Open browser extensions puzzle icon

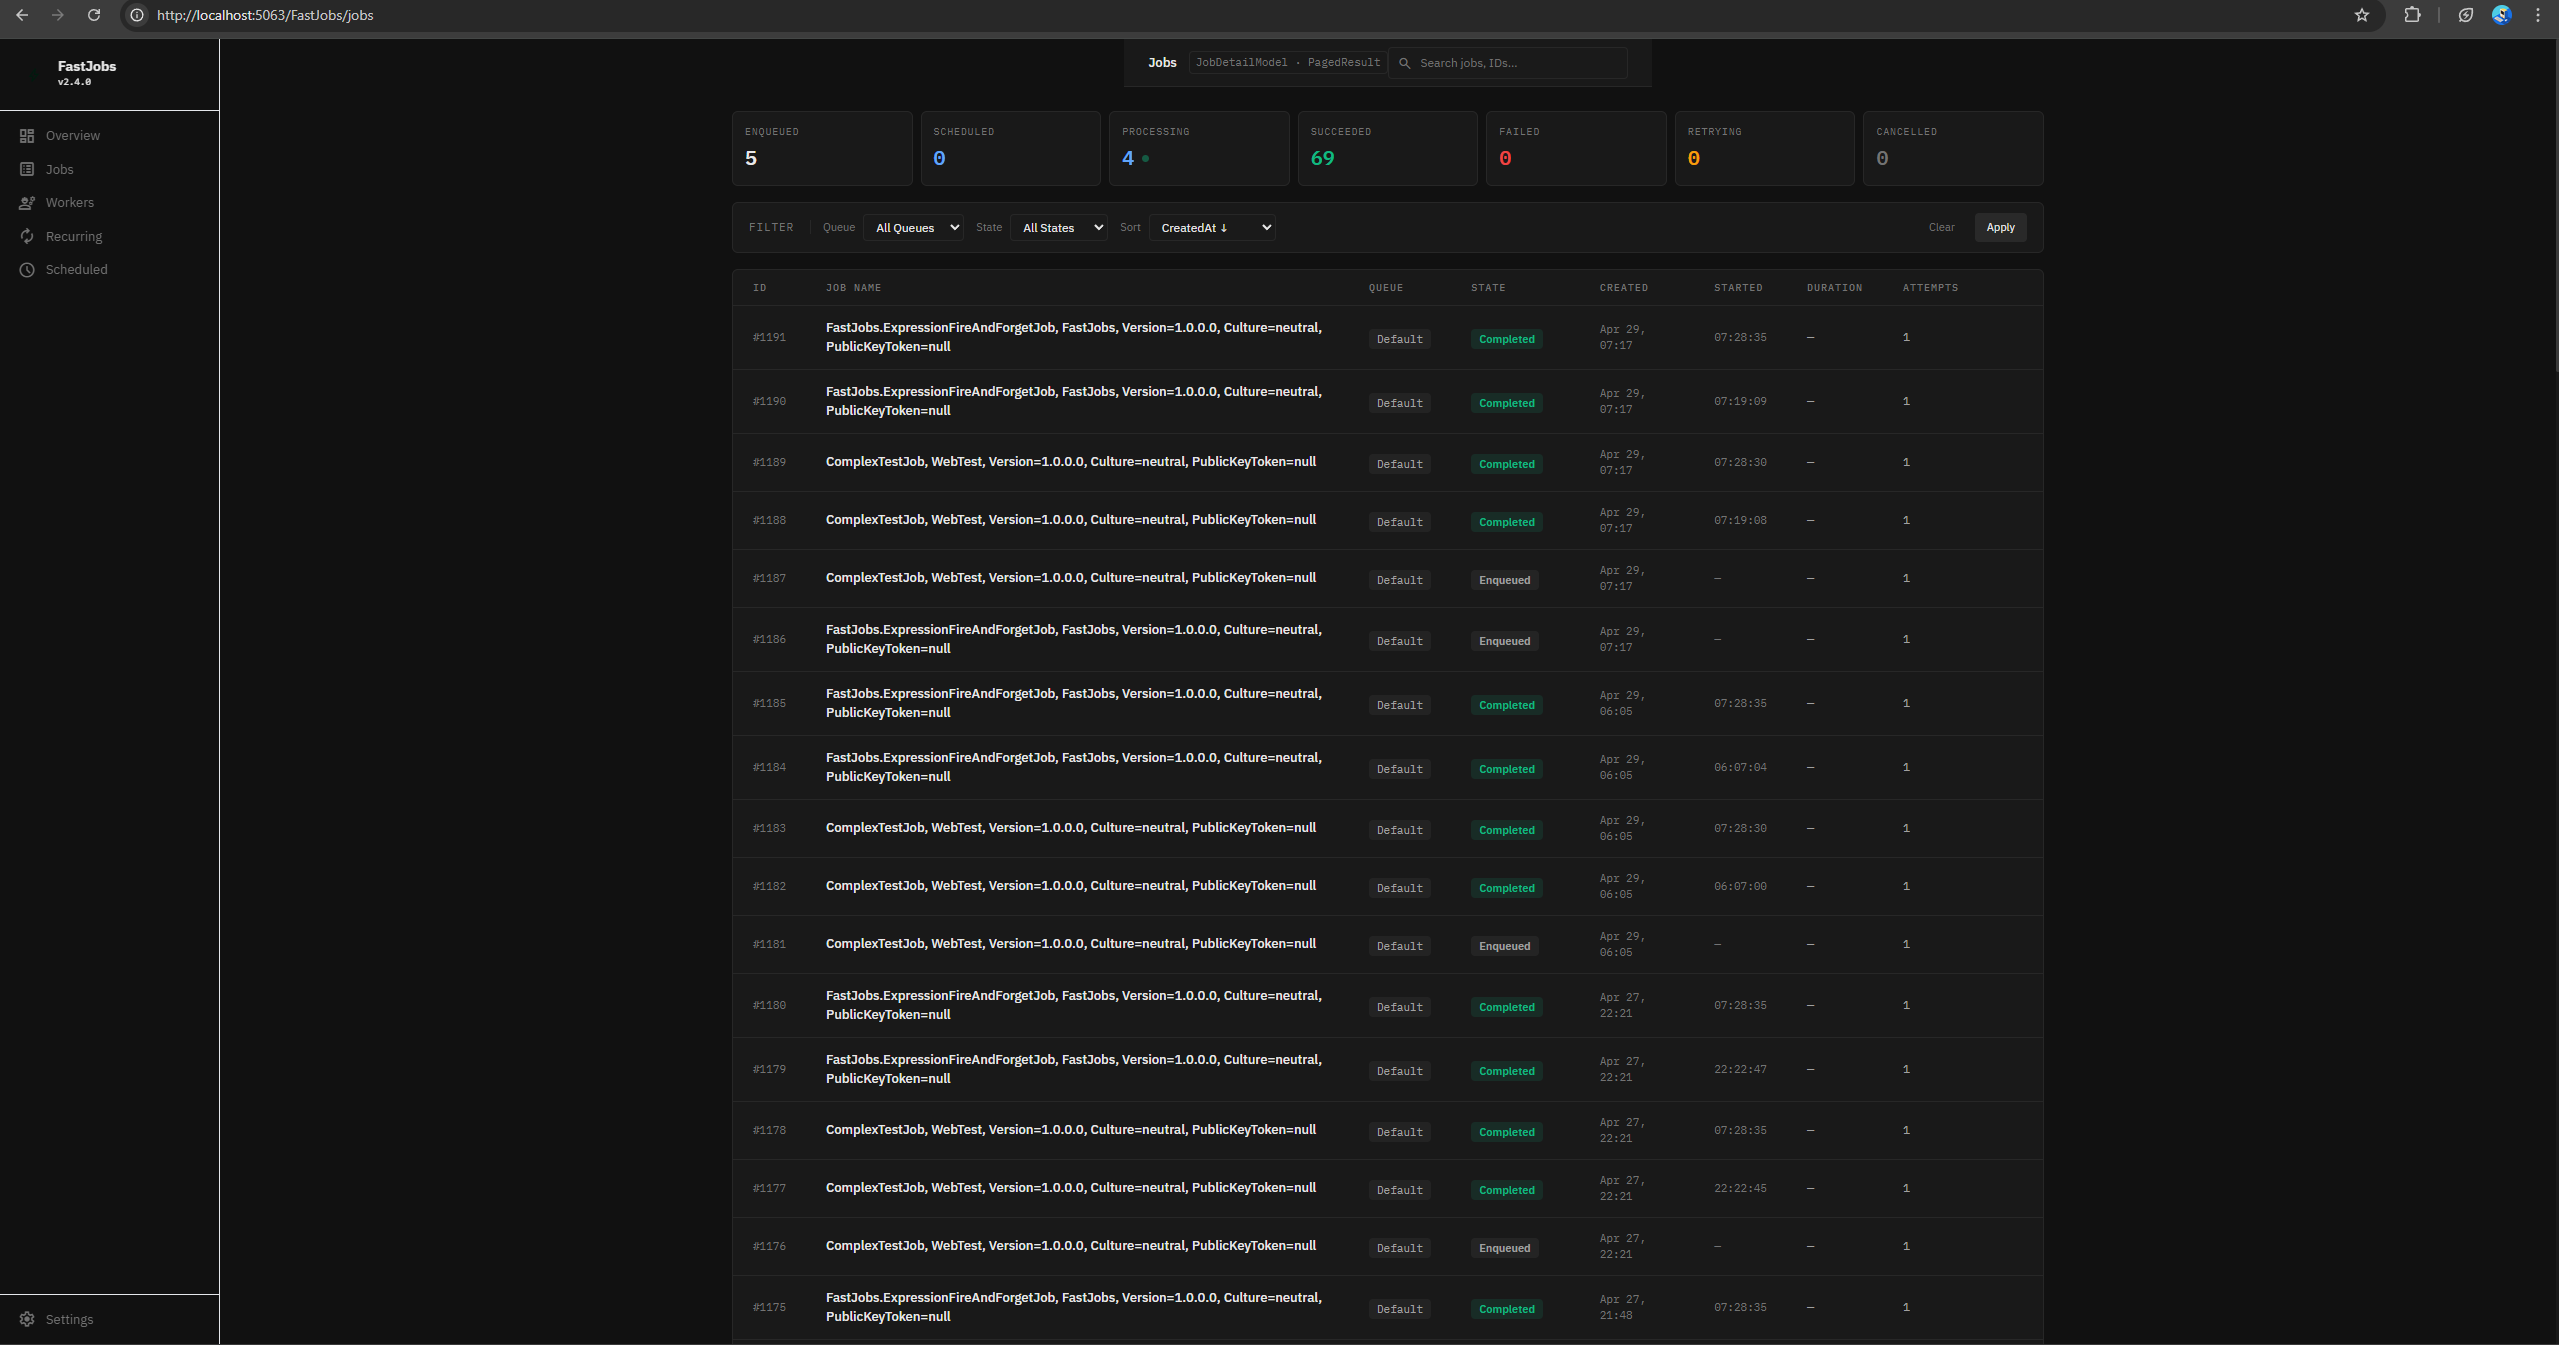pos(2412,15)
